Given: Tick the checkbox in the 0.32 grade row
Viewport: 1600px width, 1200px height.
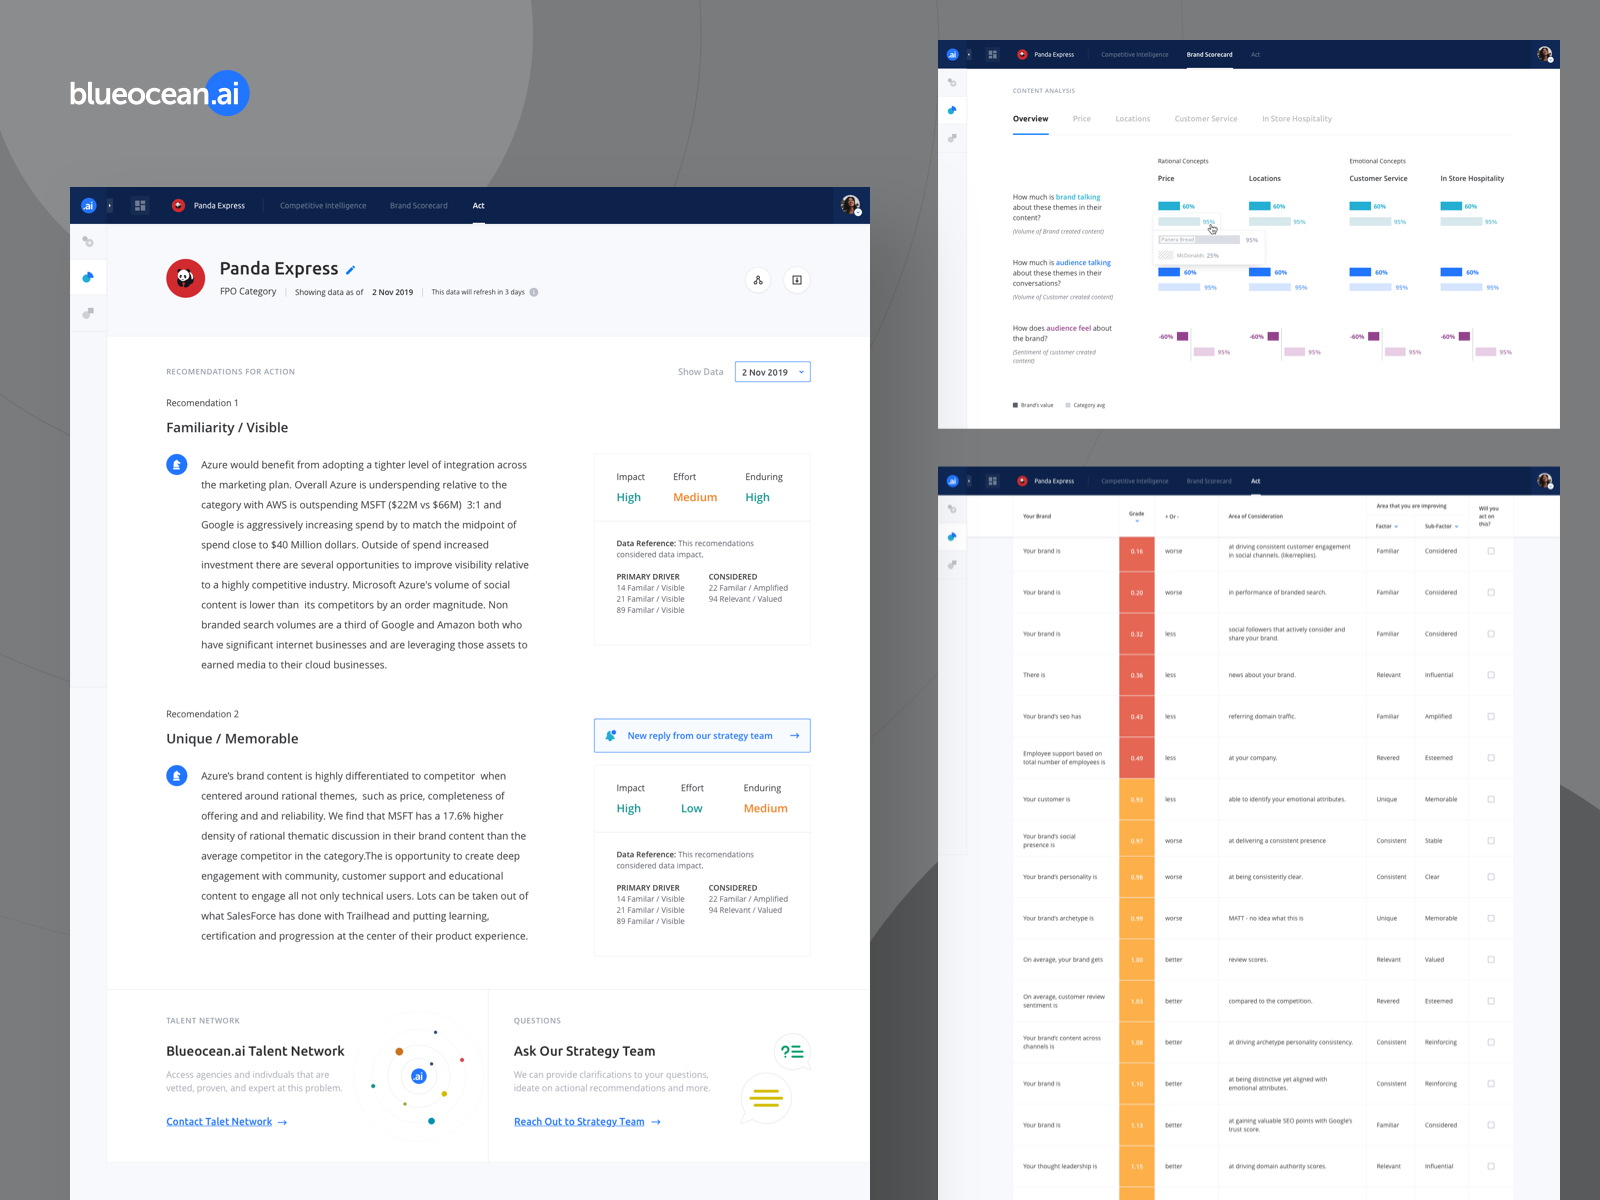Looking at the screenshot, I should pyautogui.click(x=1491, y=634).
